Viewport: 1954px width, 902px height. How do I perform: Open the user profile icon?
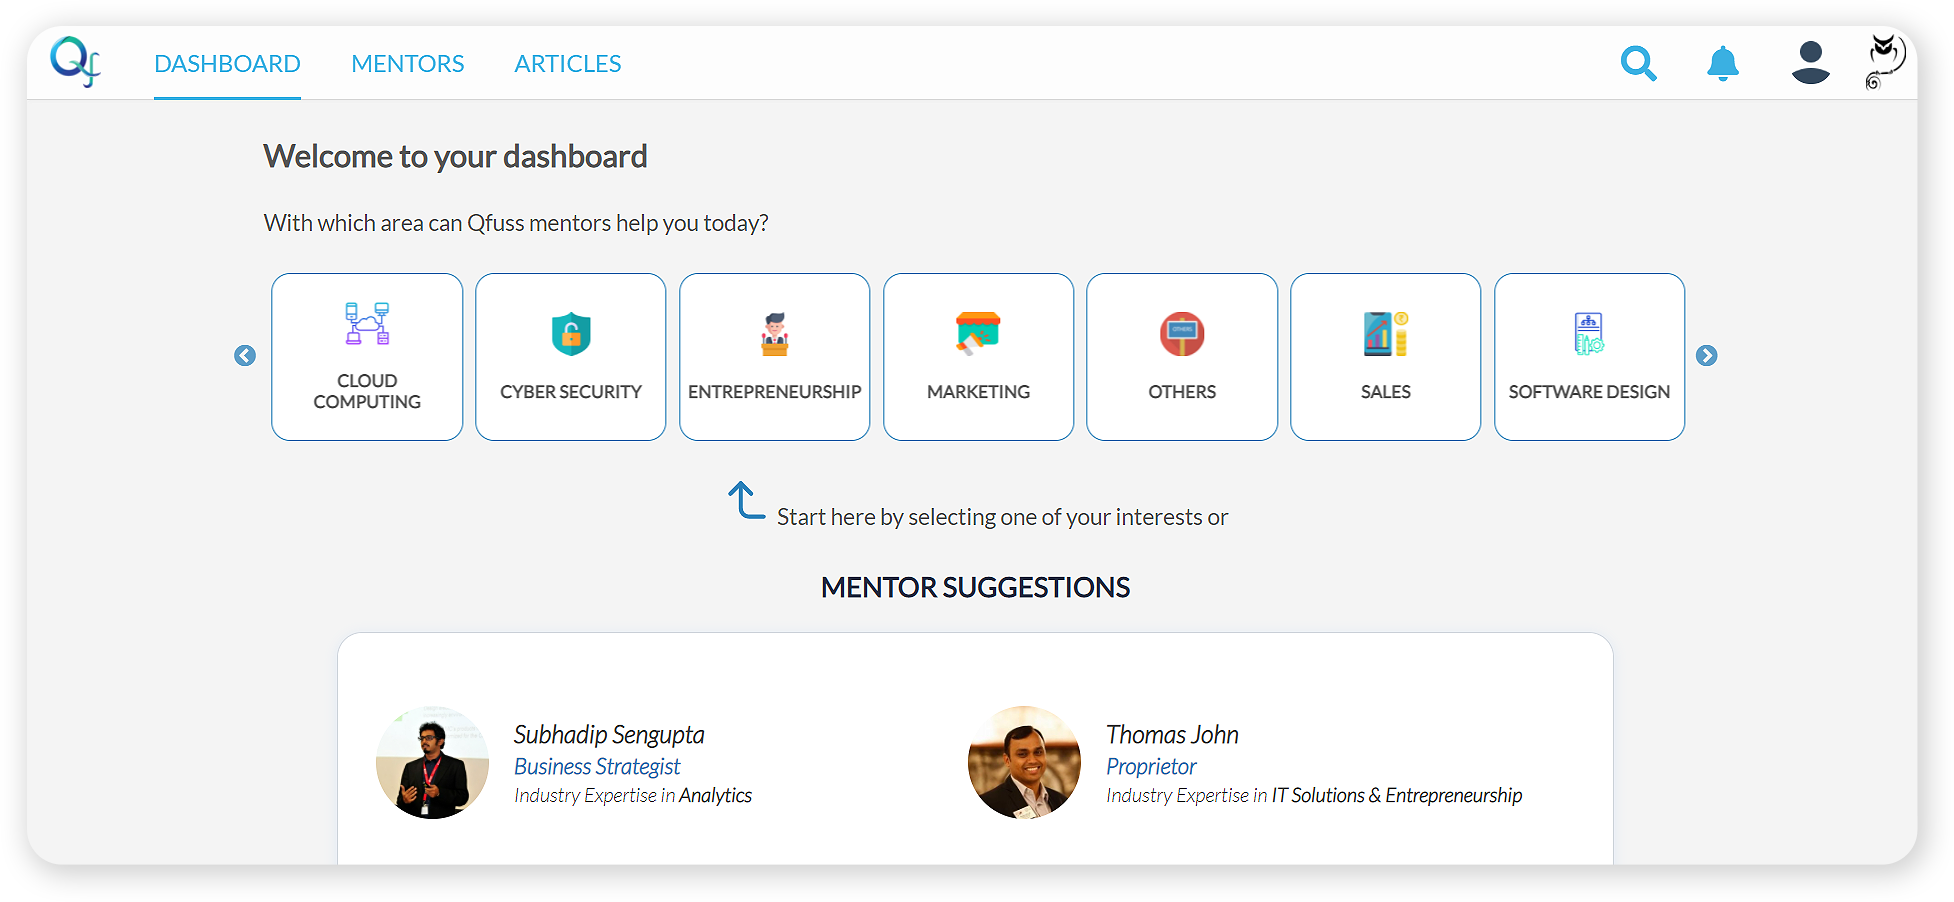[1810, 63]
